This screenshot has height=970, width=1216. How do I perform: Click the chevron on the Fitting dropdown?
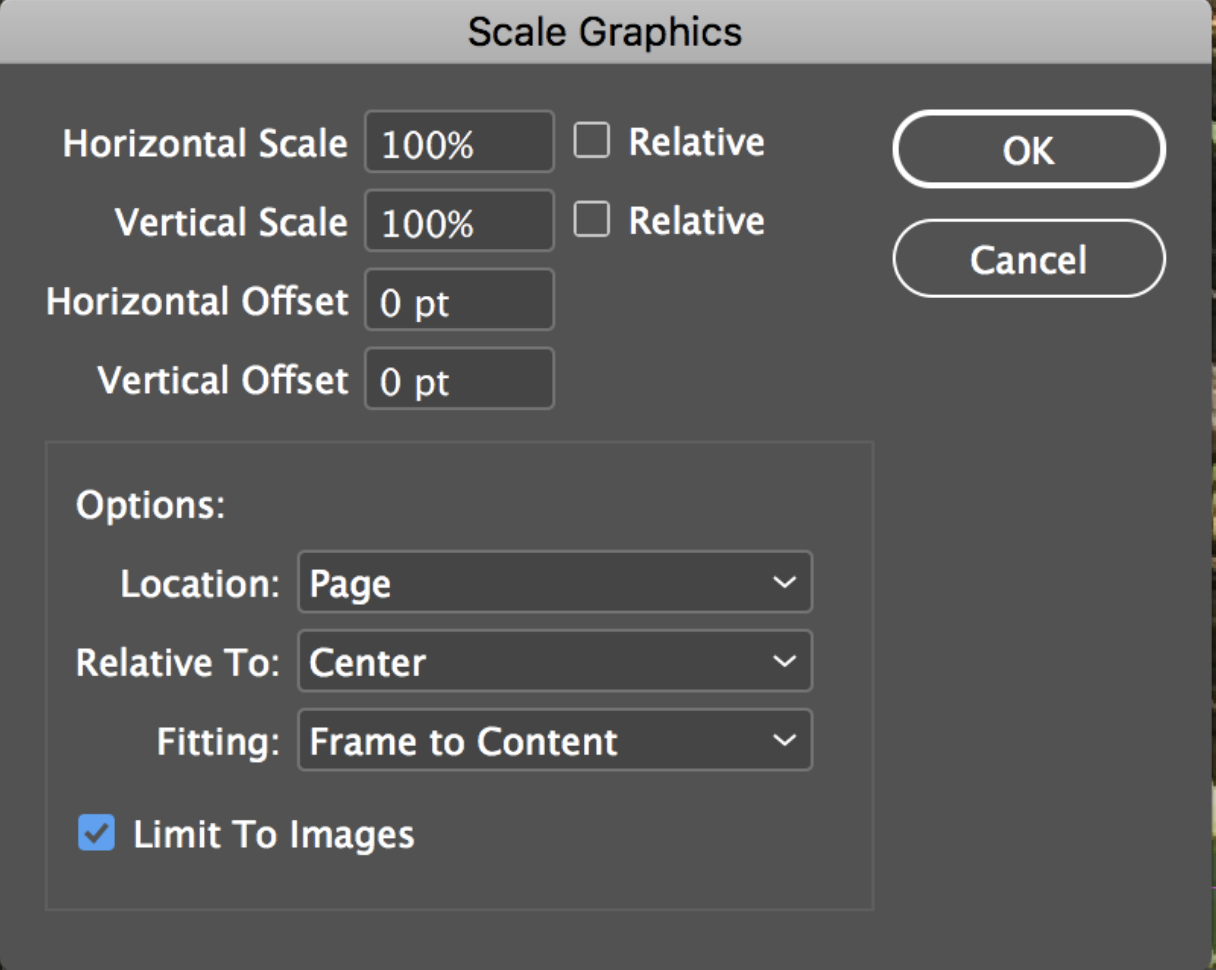(x=785, y=740)
